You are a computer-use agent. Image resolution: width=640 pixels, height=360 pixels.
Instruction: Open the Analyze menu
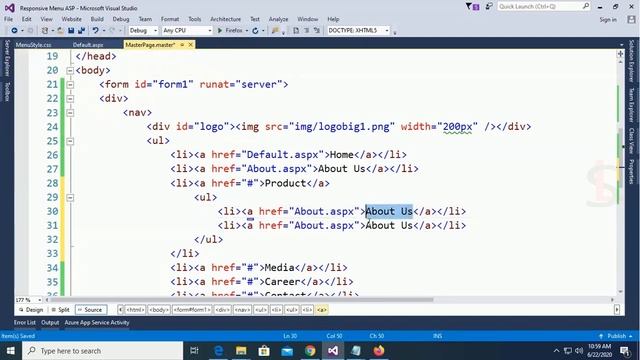click(278, 19)
